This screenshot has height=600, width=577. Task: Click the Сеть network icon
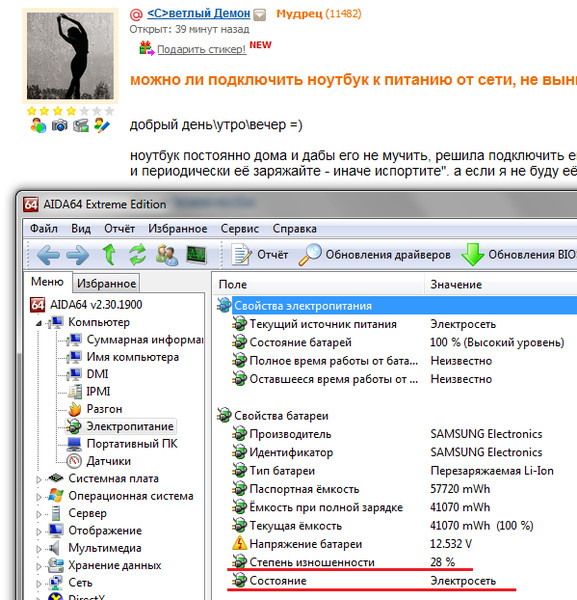tap(56, 582)
